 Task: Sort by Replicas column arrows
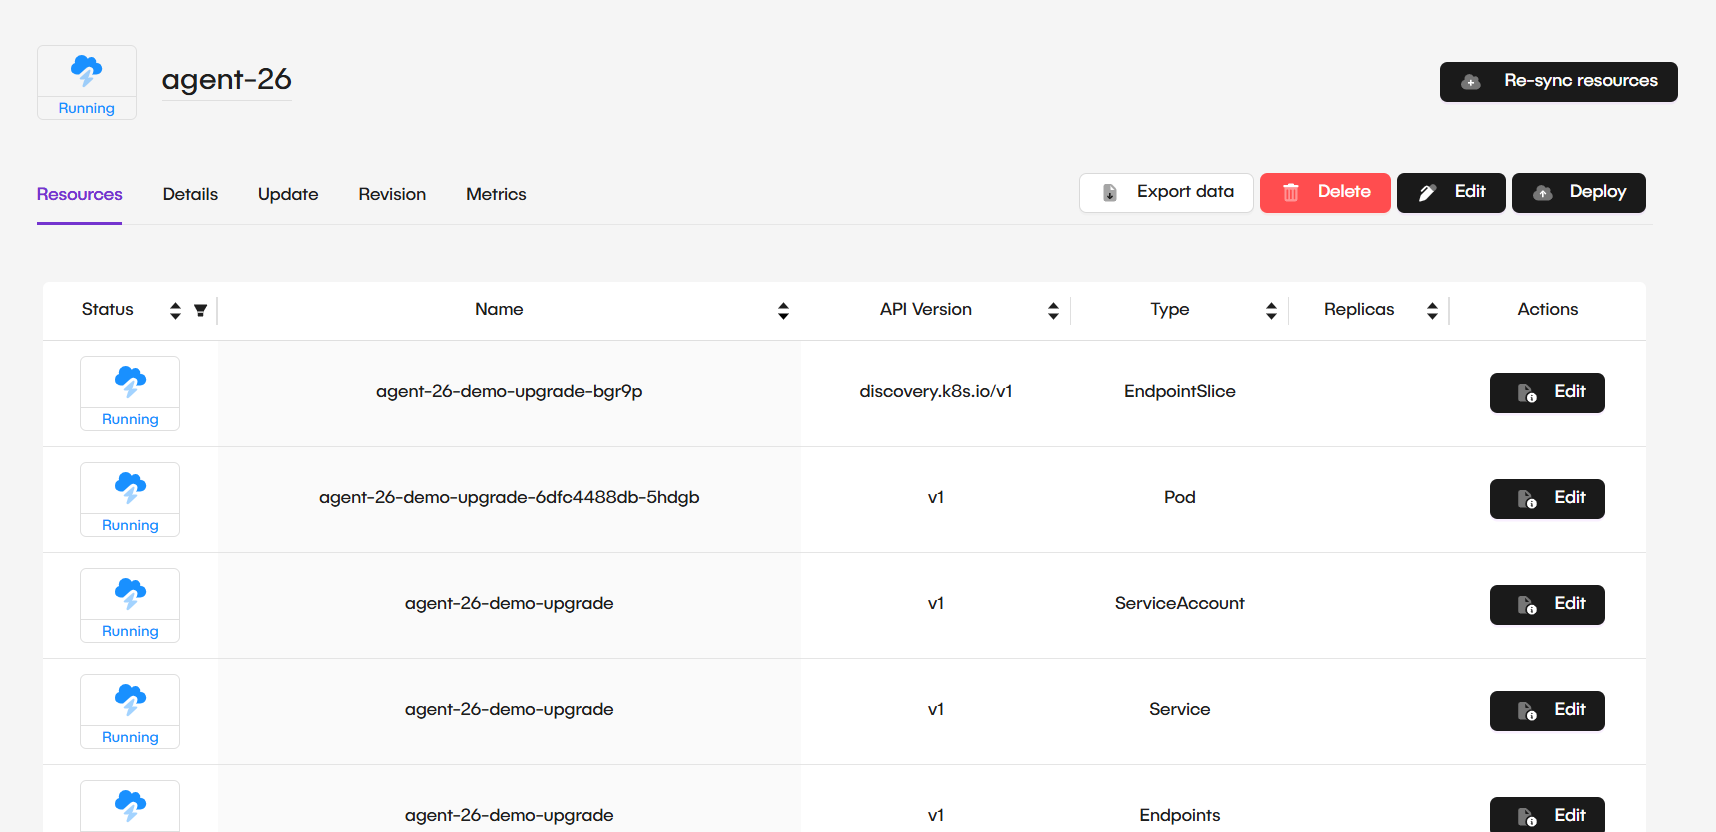tap(1432, 311)
